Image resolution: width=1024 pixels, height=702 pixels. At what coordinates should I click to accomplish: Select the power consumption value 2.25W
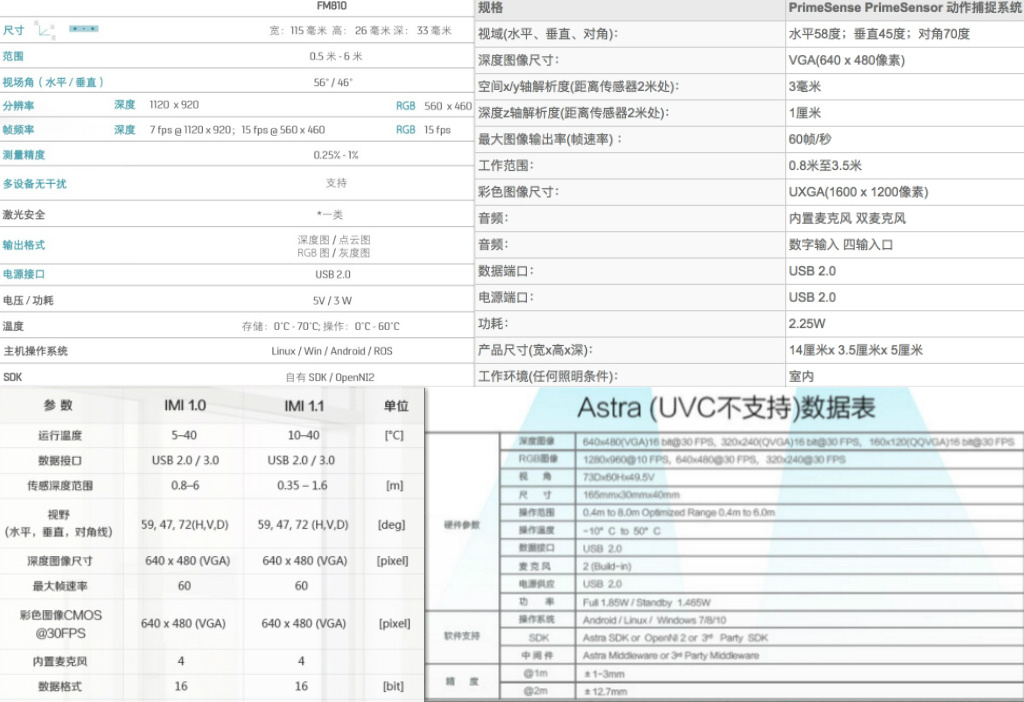(x=807, y=323)
